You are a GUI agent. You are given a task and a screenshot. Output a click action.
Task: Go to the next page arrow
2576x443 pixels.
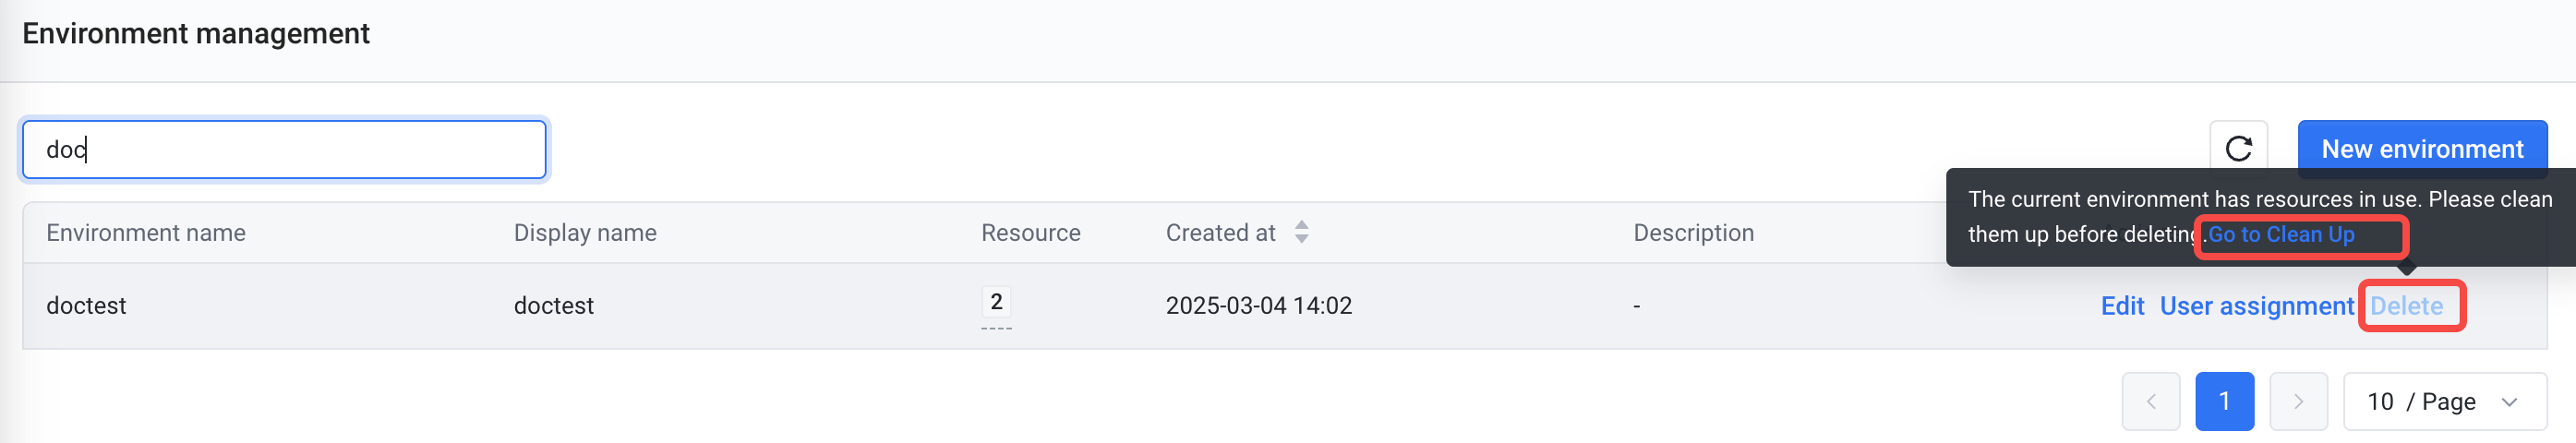2298,401
